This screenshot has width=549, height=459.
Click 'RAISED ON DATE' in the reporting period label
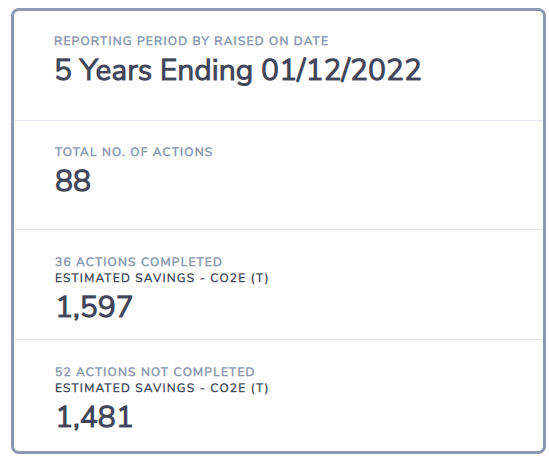271,41
